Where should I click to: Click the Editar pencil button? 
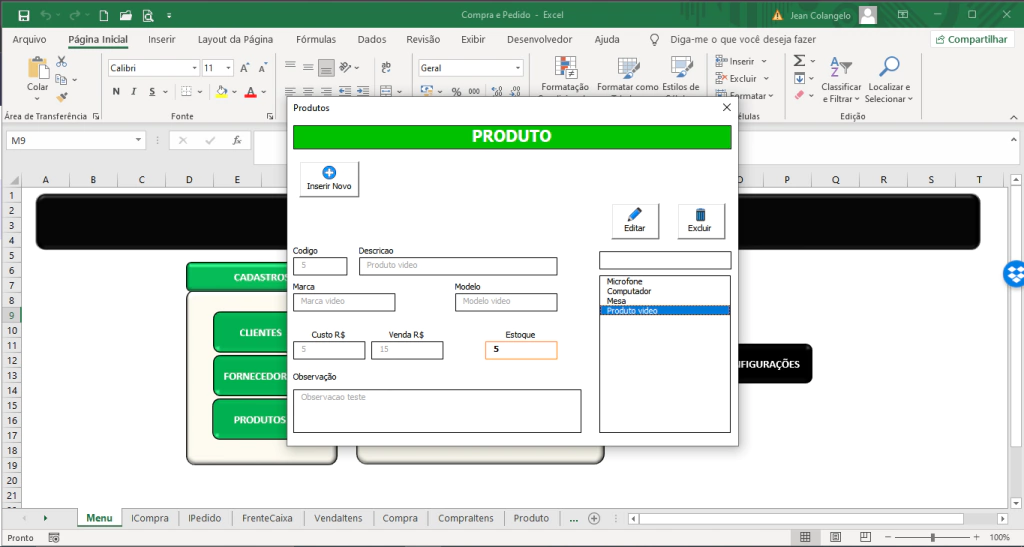635,221
